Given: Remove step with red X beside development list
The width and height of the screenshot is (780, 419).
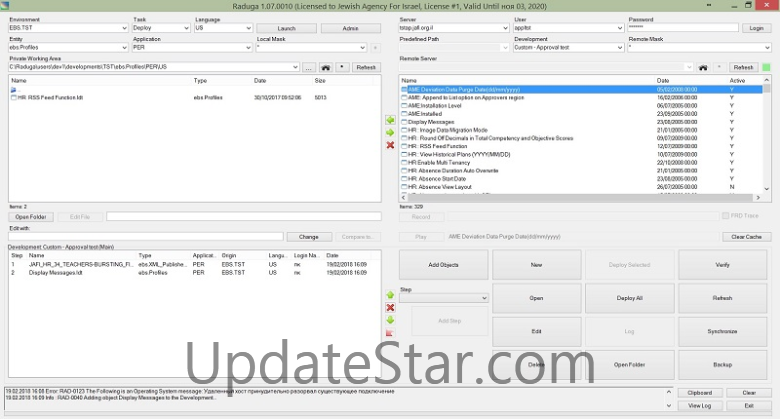Looking at the screenshot, I should [x=390, y=308].
